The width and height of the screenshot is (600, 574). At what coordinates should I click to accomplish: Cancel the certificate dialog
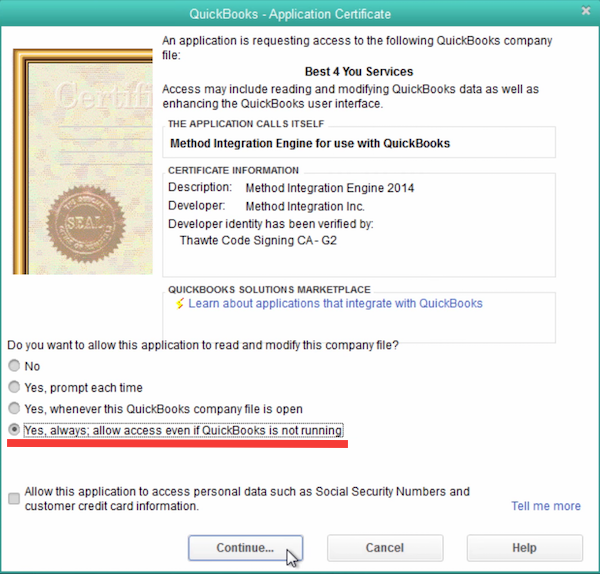point(385,548)
